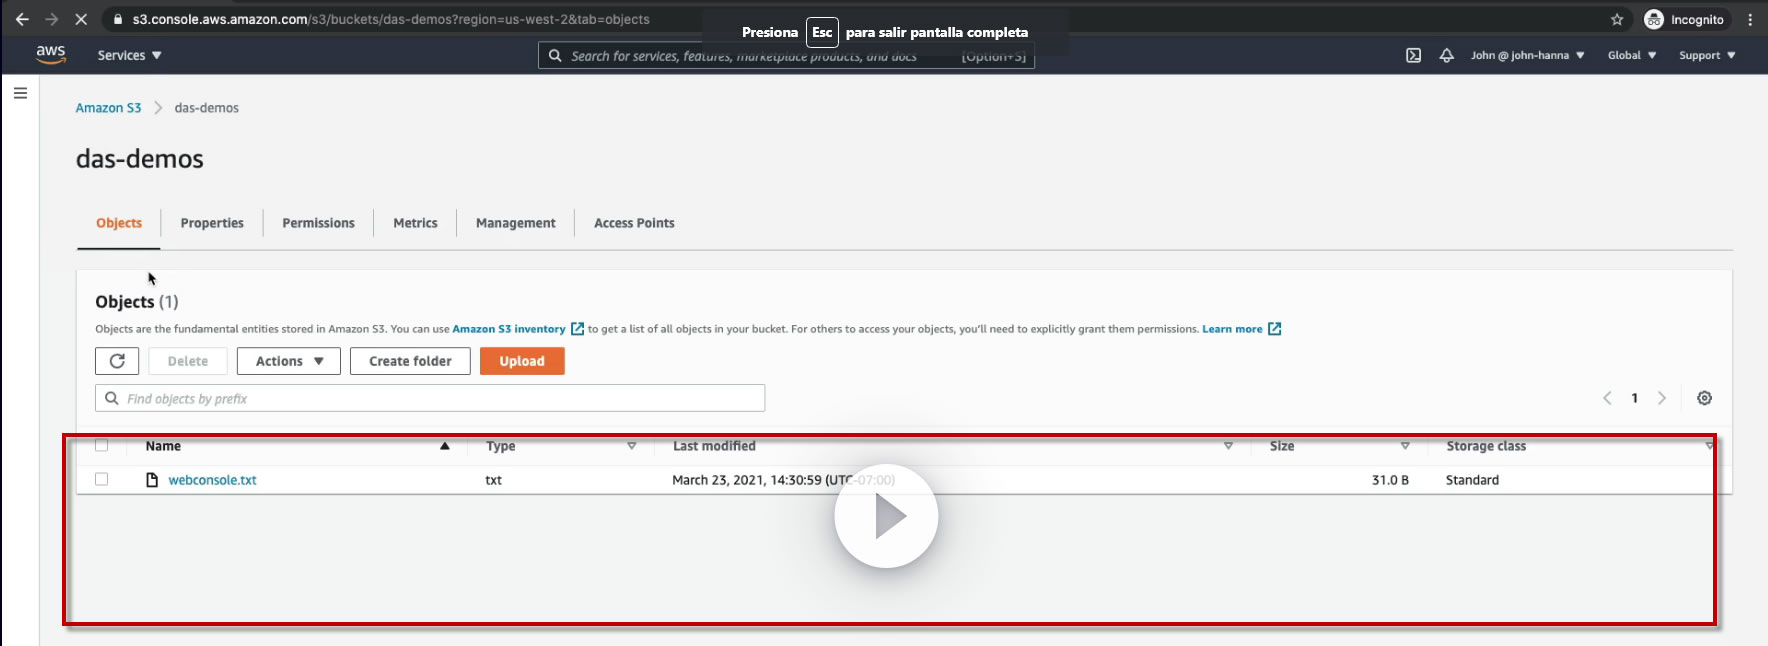This screenshot has width=1768, height=646.
Task: Click the Storage class column header
Action: click(x=1486, y=446)
